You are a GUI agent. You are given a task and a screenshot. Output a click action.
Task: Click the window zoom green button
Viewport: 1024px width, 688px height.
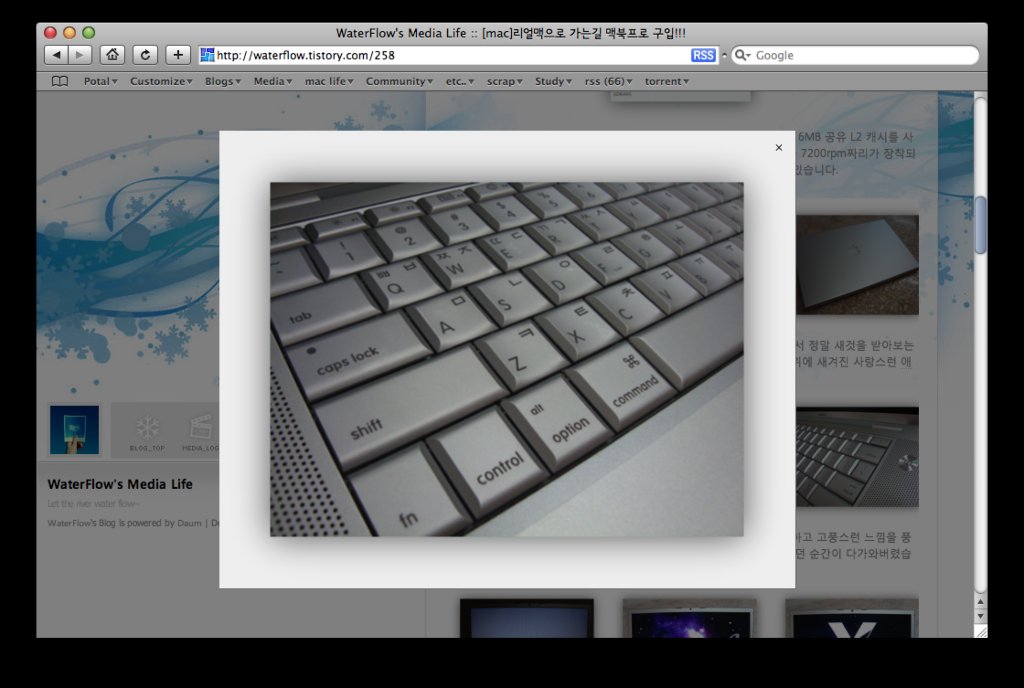(89, 32)
